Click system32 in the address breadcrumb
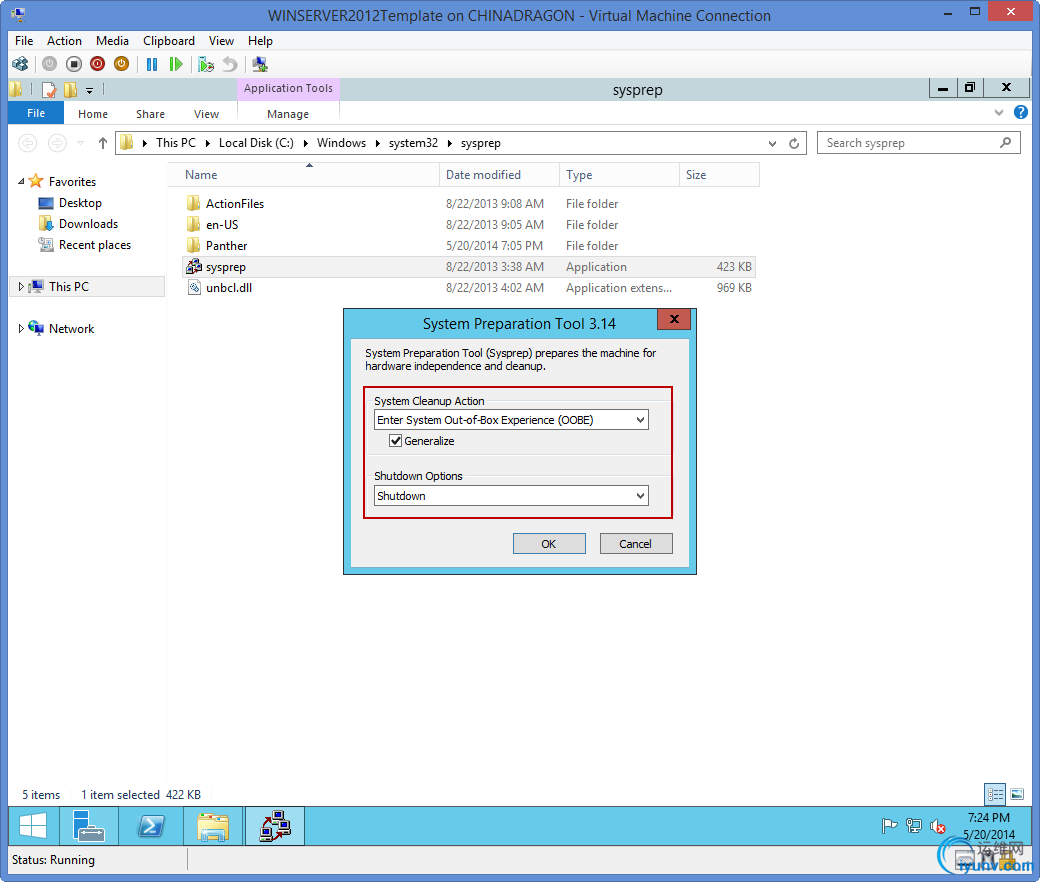 pos(413,143)
